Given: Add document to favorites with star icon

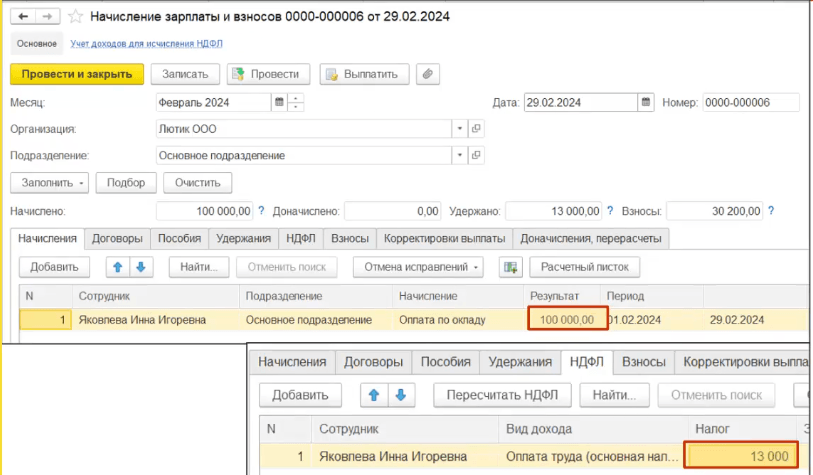Looking at the screenshot, I should click(x=74, y=17).
